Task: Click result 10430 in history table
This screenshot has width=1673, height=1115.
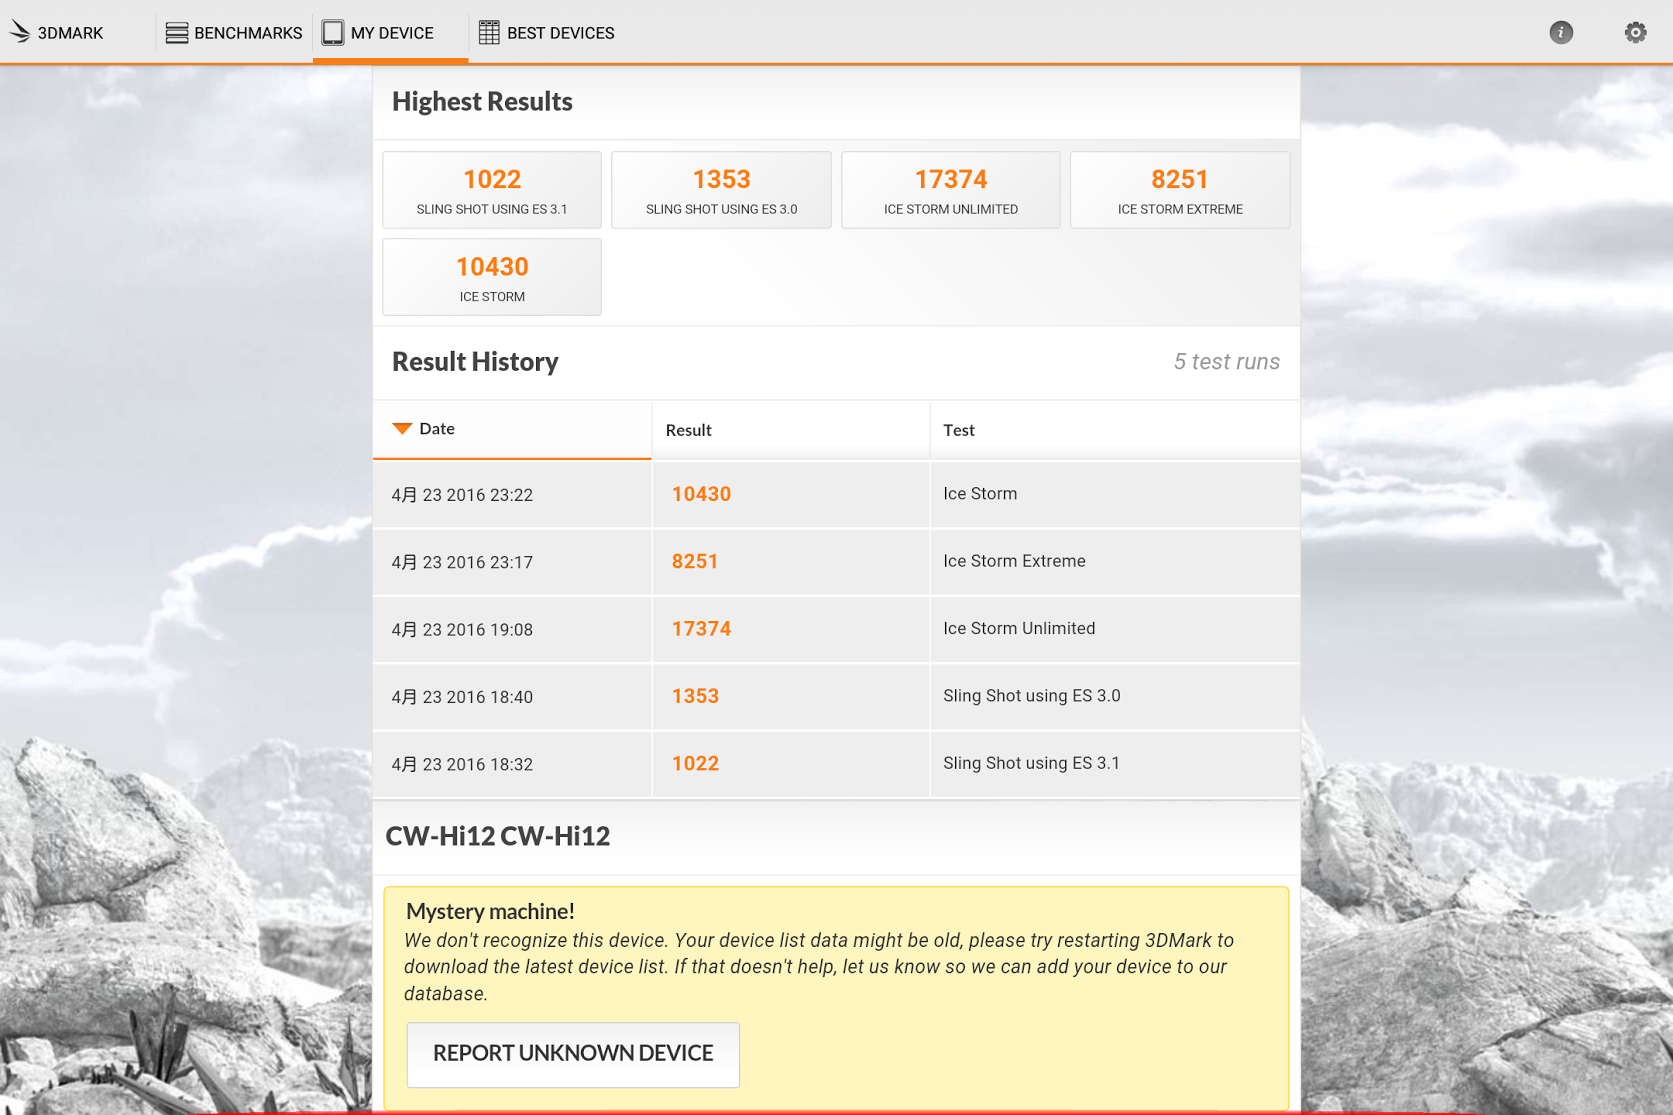Action: click(x=701, y=494)
